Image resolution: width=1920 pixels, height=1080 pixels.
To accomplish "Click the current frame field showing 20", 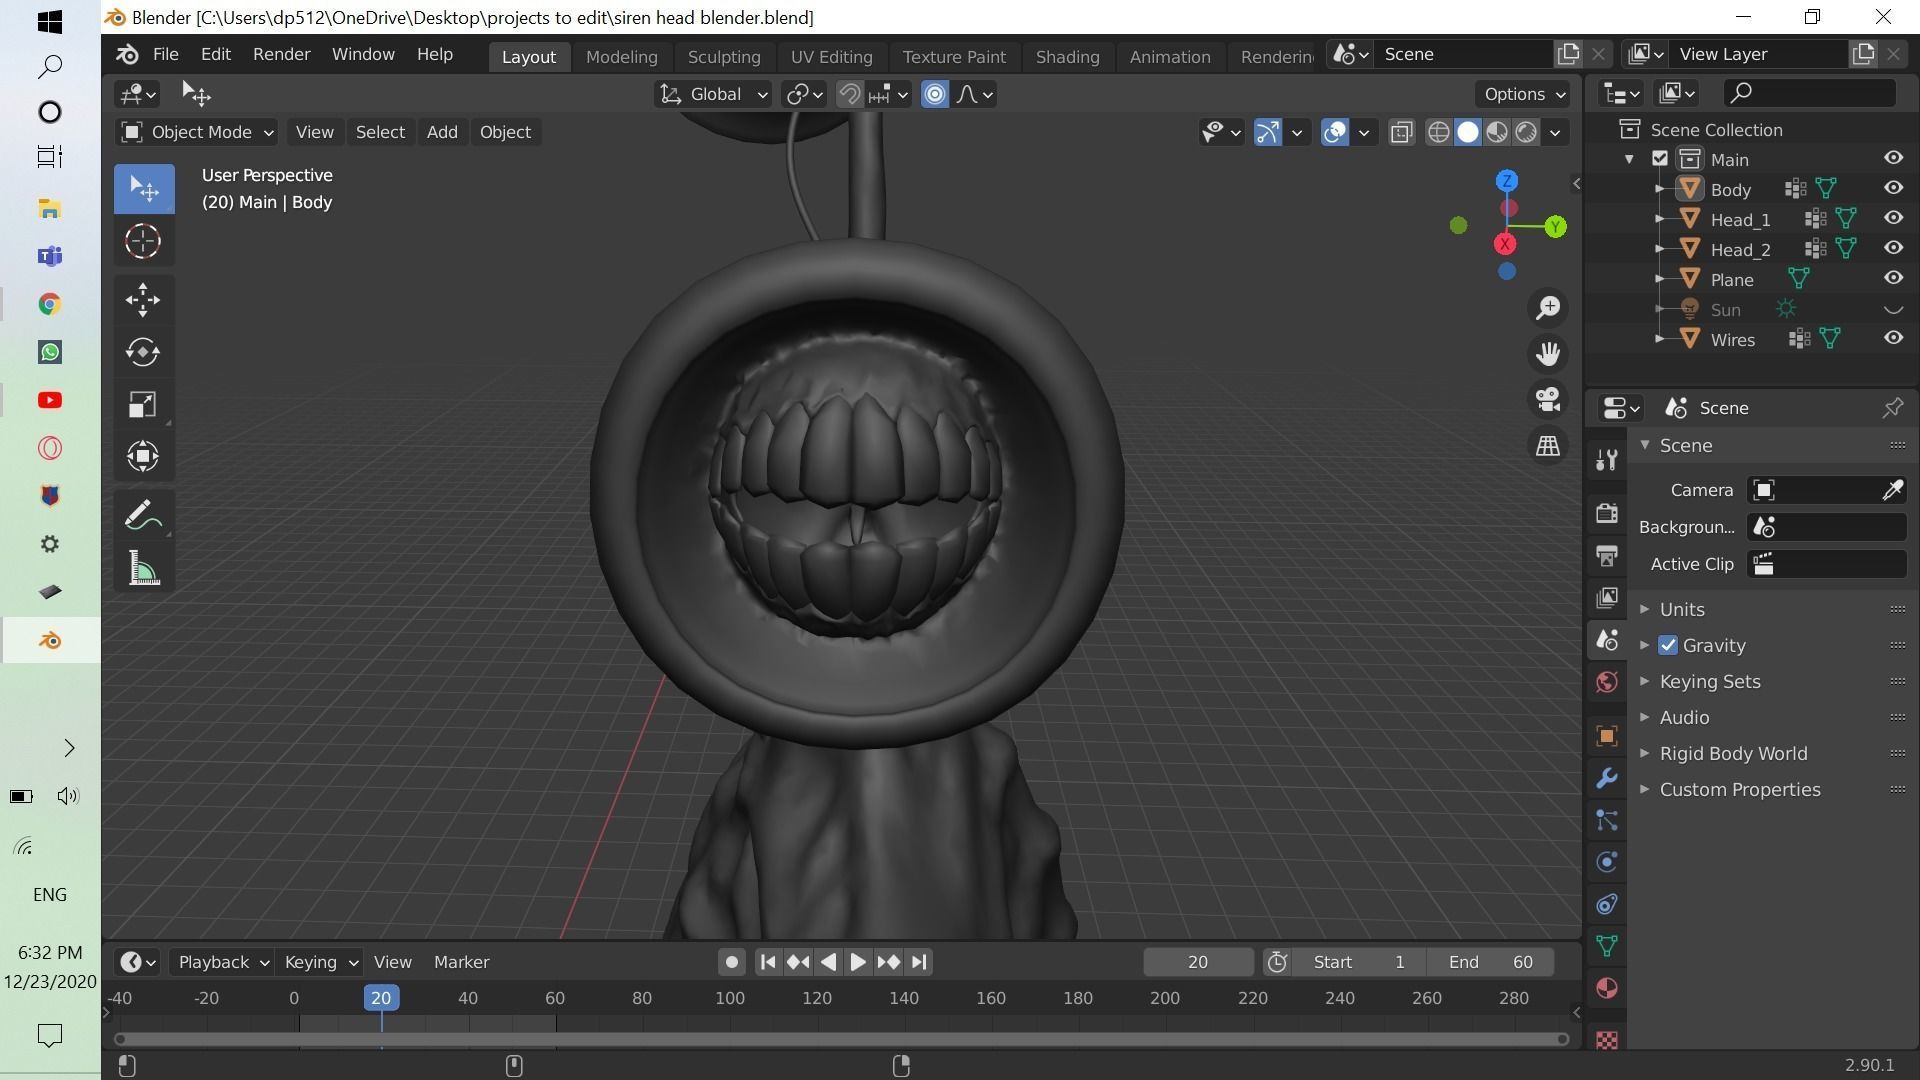I will pyautogui.click(x=1198, y=962).
